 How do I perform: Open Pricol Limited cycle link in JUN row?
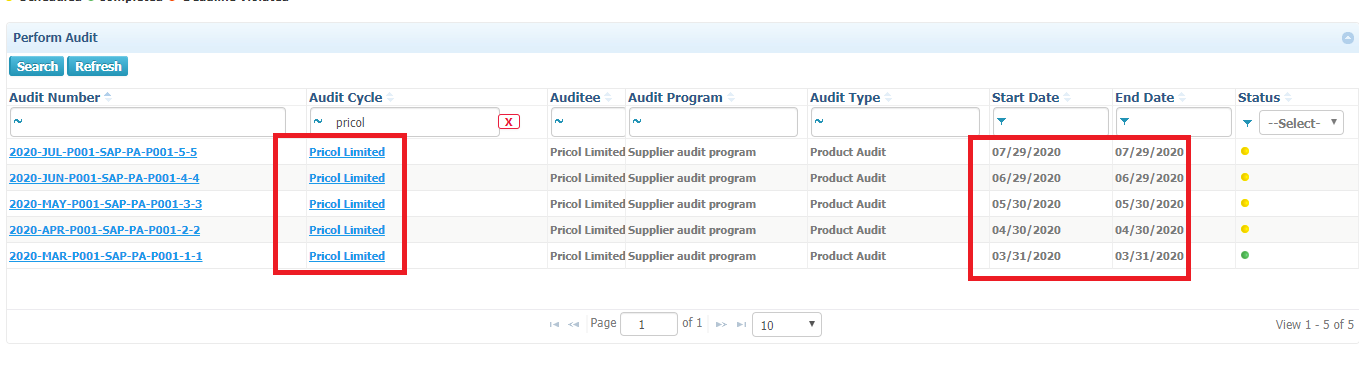(347, 178)
